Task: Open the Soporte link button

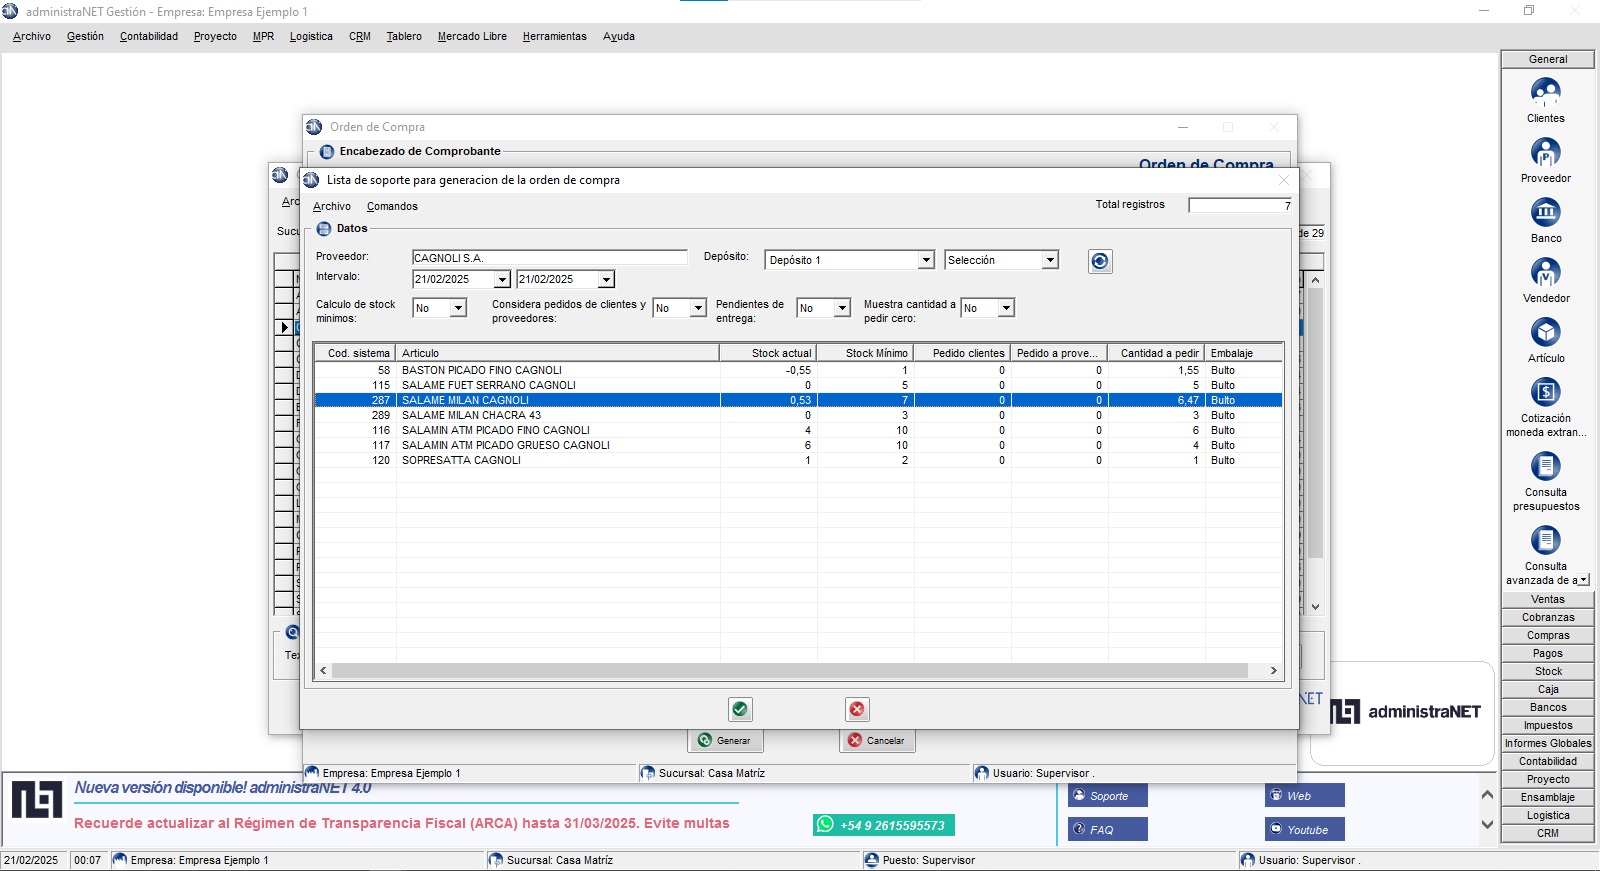Action: point(1108,796)
